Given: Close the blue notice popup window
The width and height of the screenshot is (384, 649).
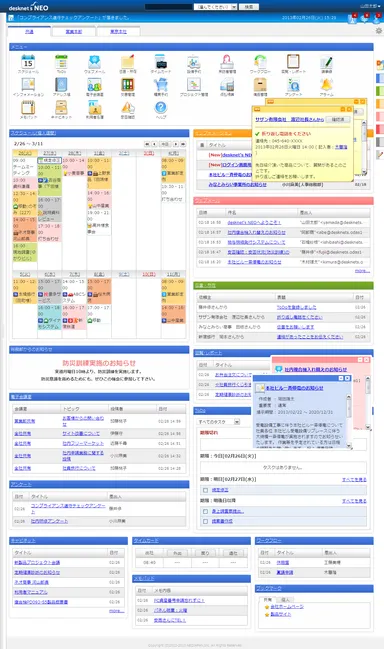Looking at the screenshot, I should [x=348, y=378].
